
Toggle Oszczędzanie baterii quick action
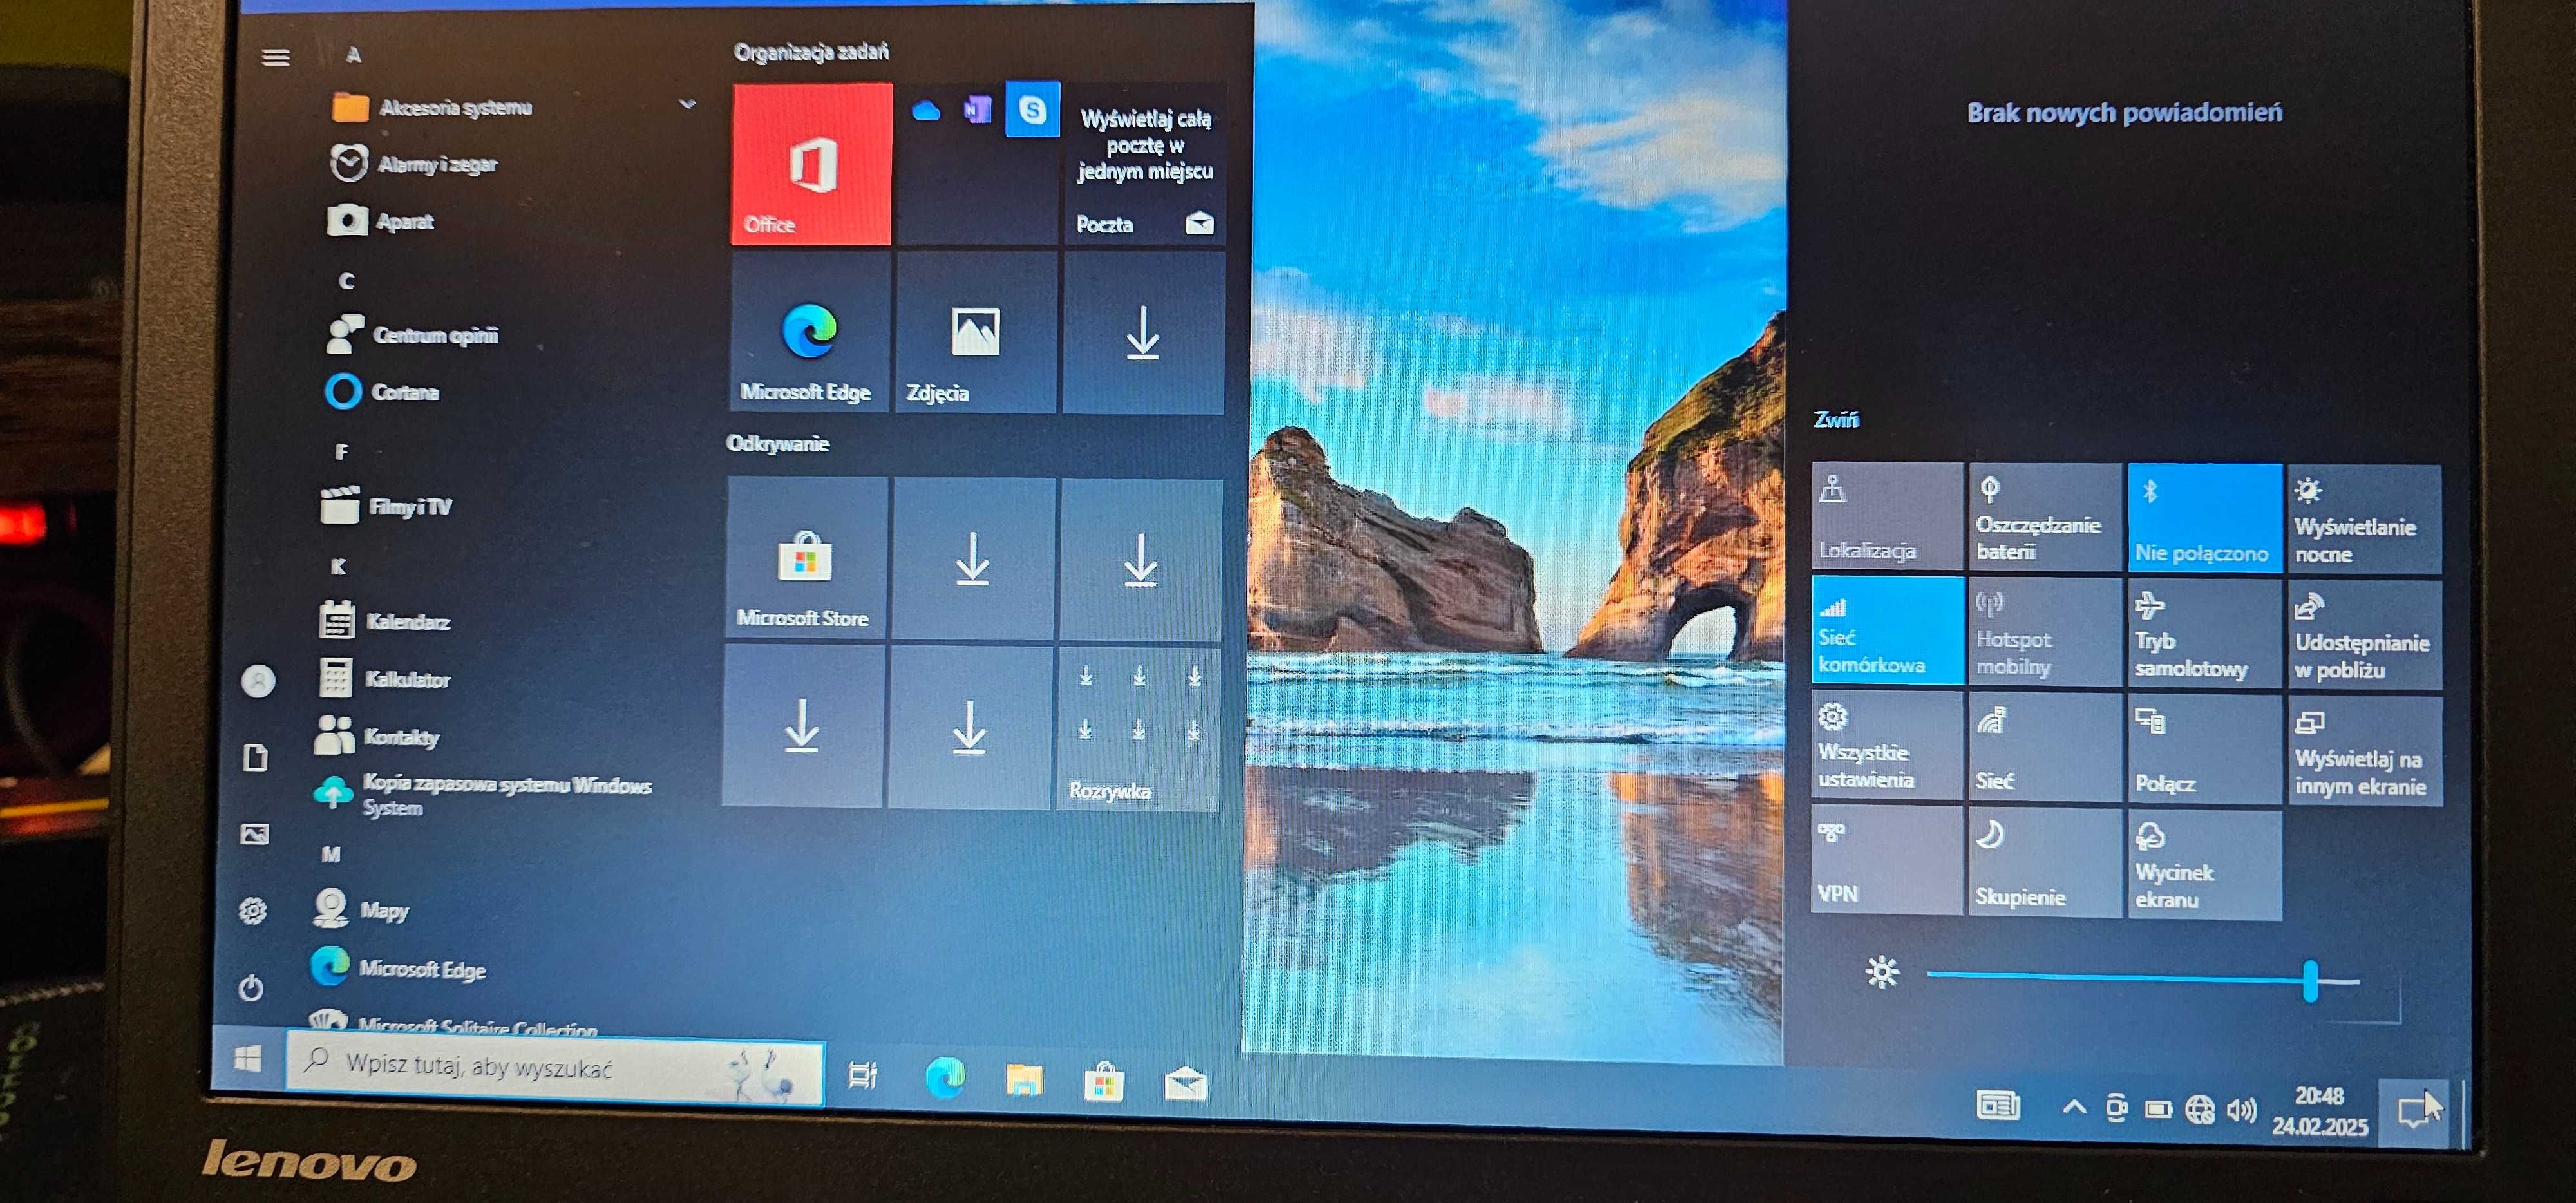click(2044, 517)
